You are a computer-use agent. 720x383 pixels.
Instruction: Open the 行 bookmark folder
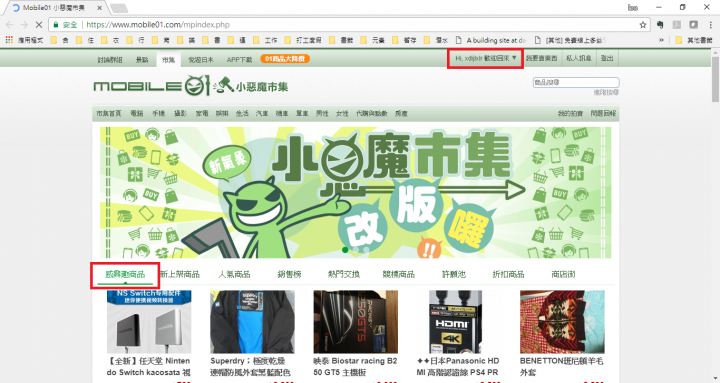[135, 40]
